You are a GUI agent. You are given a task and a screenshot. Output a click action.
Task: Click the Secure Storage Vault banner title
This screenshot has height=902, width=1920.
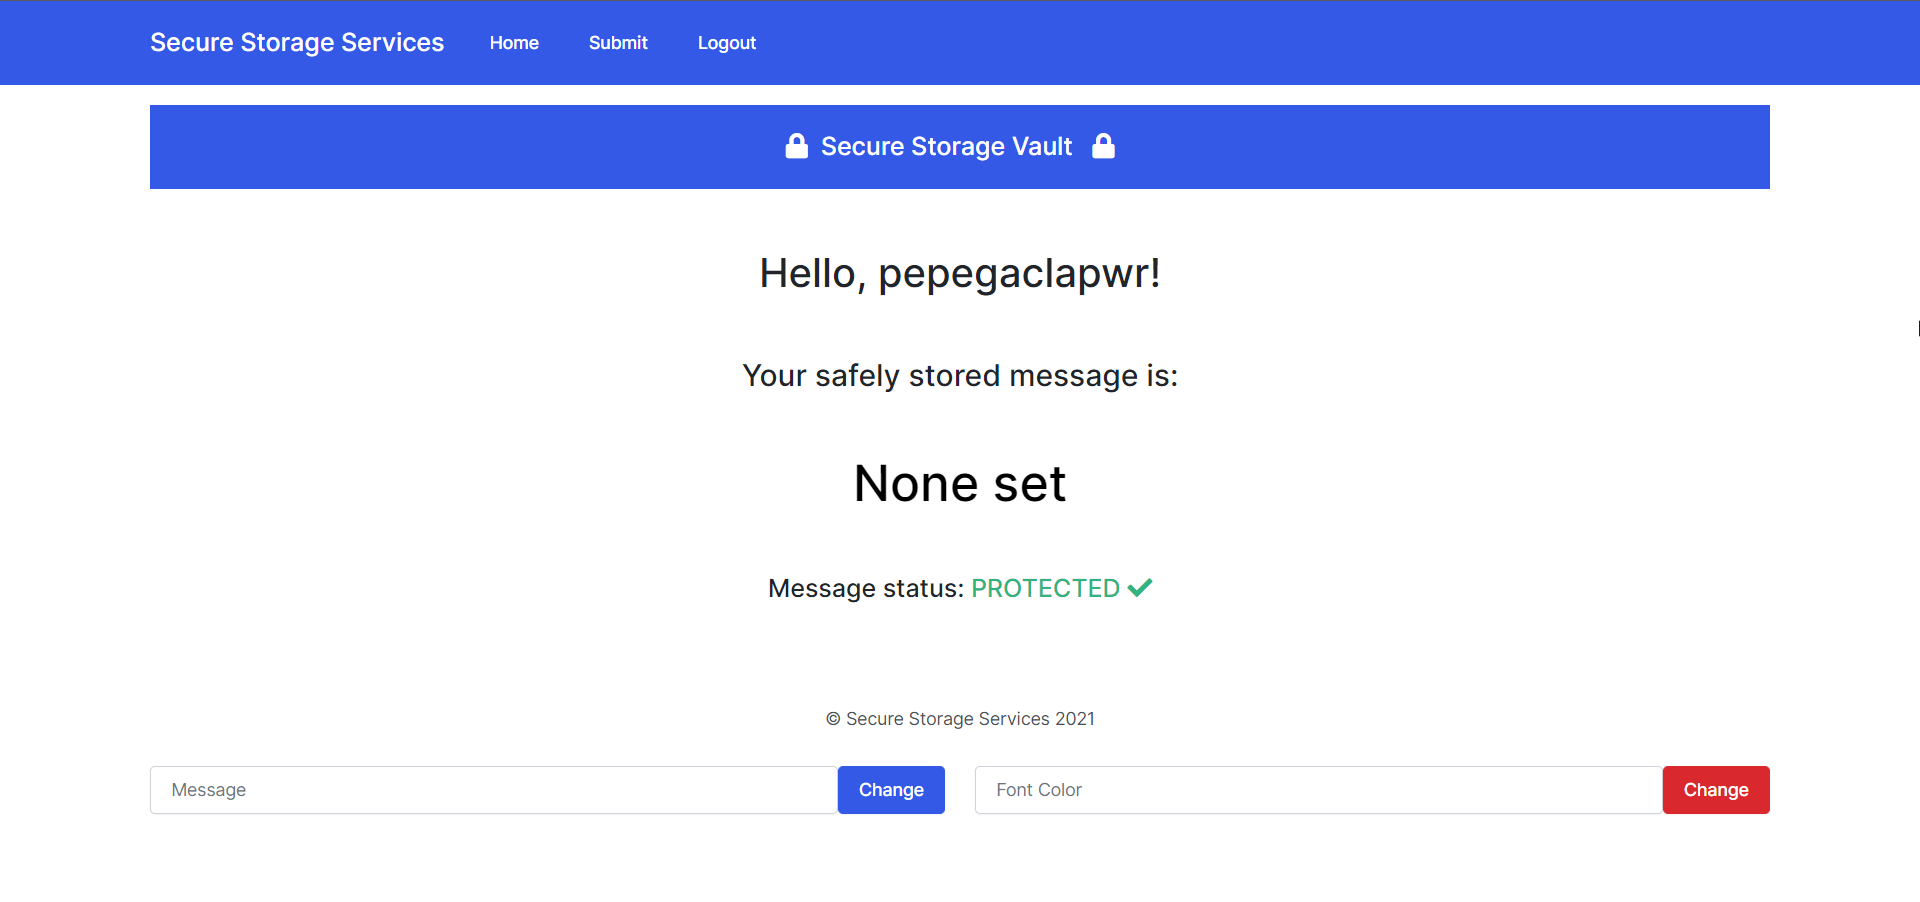tap(946, 147)
